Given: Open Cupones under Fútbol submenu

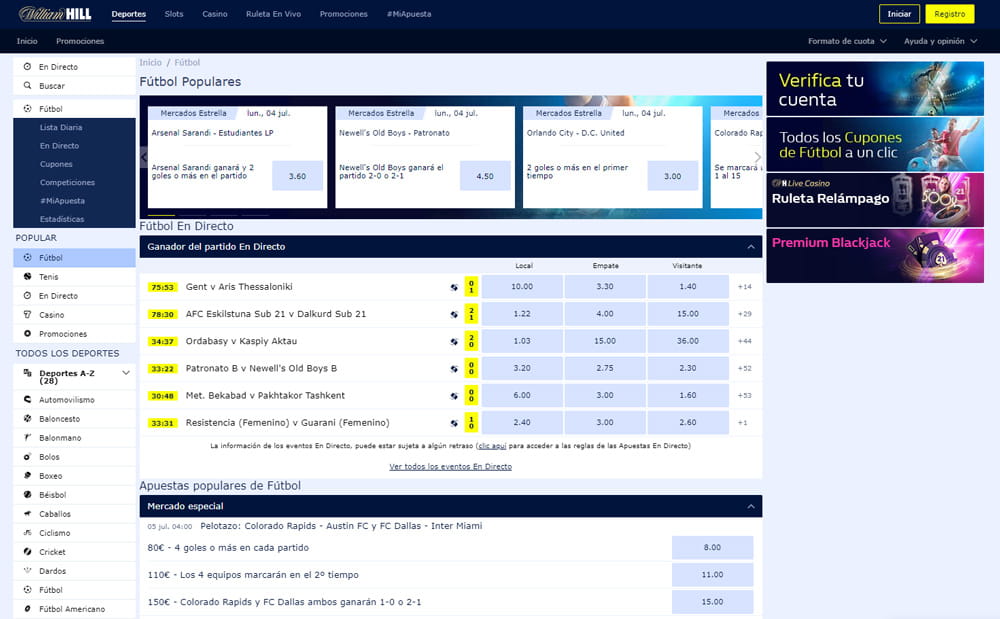Looking at the screenshot, I should [x=56, y=164].
